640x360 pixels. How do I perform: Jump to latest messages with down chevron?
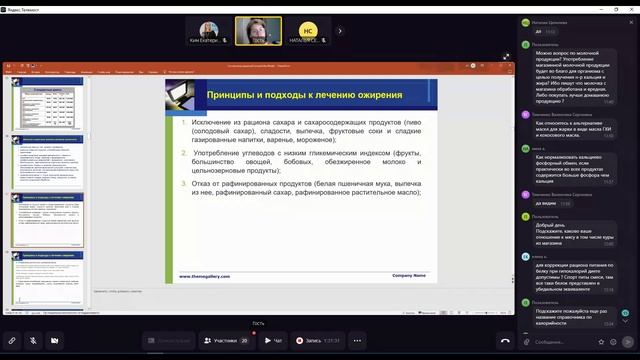tap(625, 322)
